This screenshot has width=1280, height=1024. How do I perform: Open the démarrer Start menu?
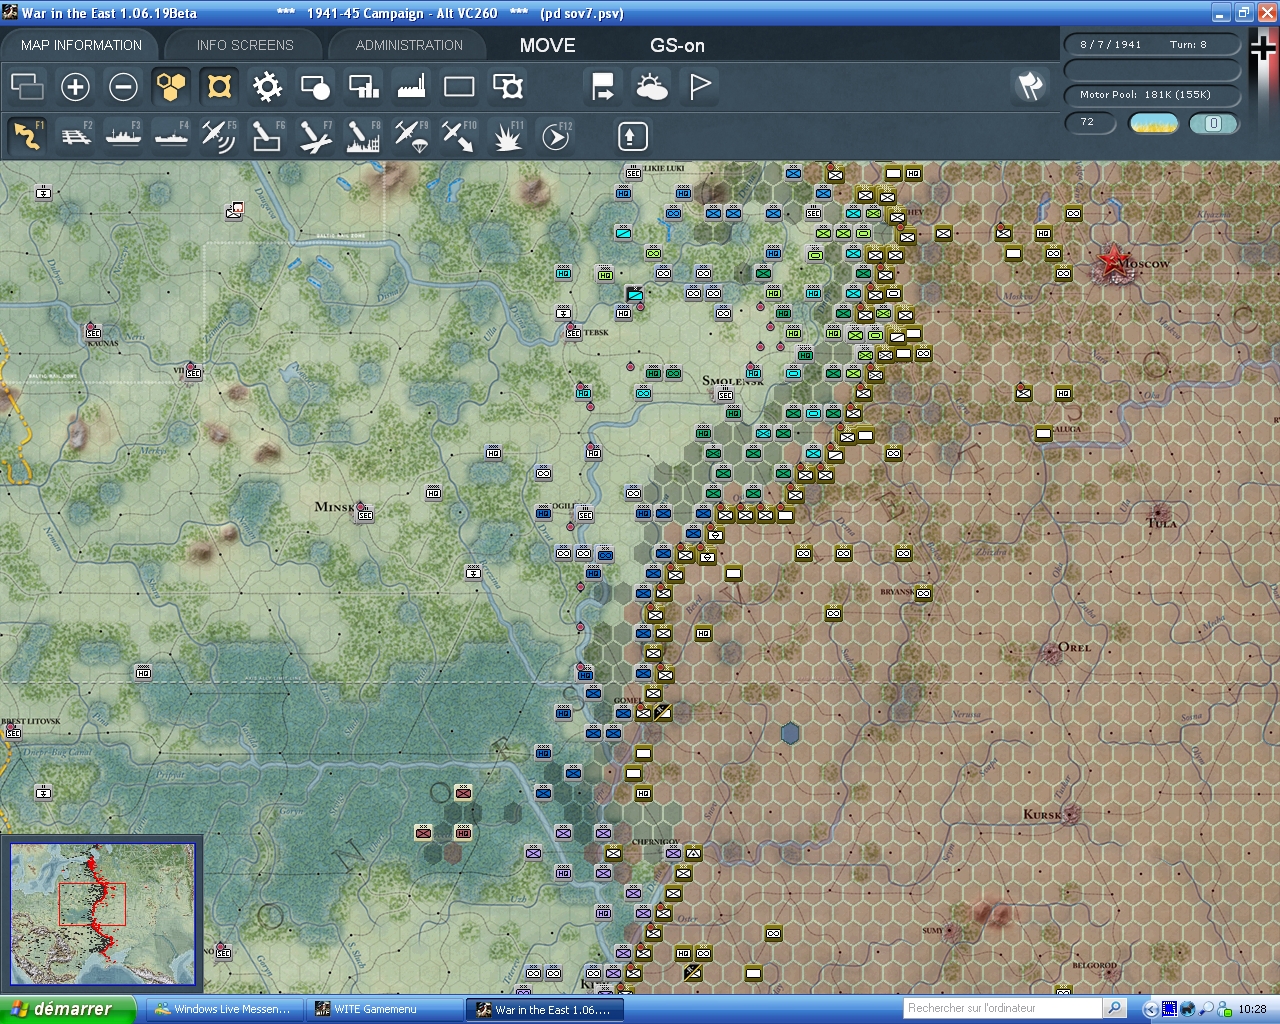(67, 1009)
